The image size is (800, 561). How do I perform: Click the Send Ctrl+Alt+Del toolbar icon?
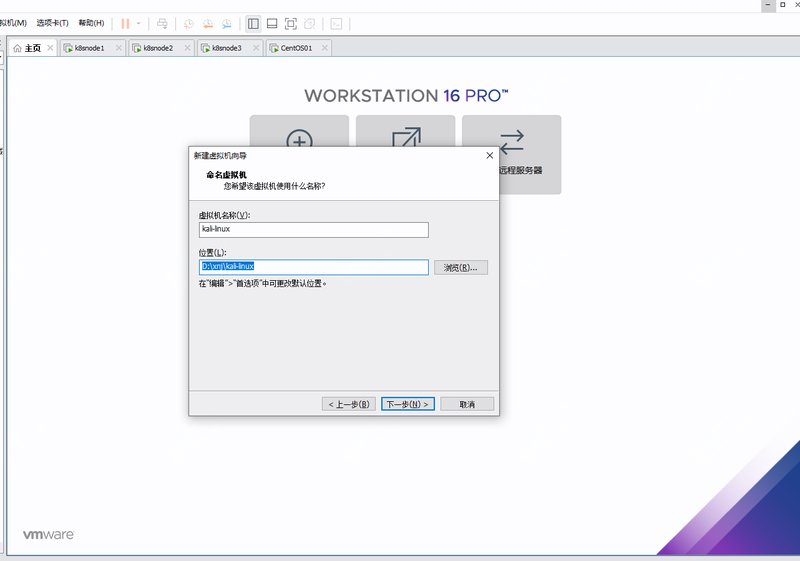coord(162,23)
